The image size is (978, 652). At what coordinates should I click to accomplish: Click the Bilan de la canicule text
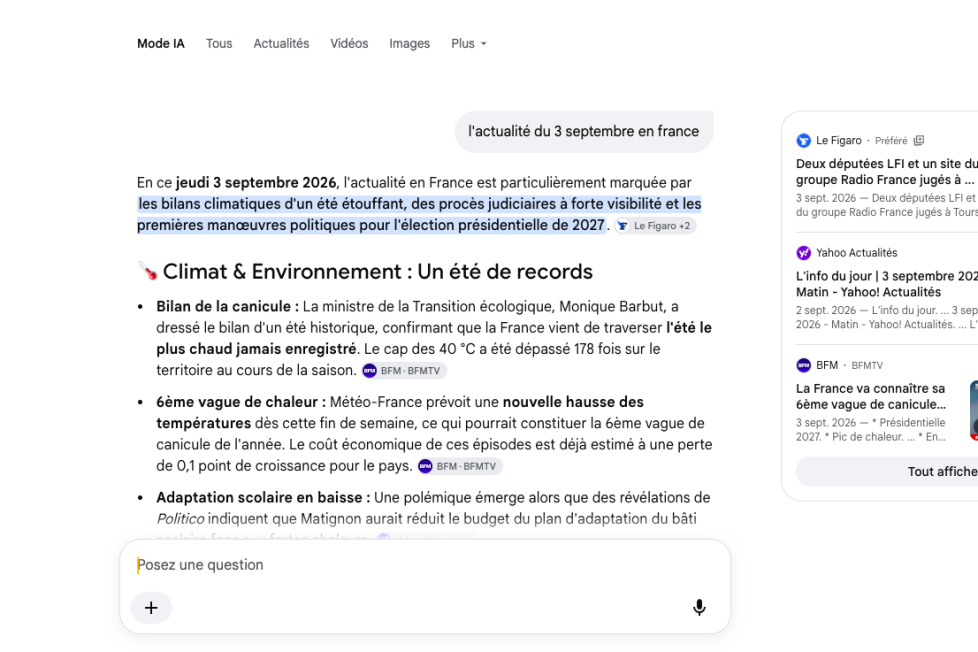pyautogui.click(x=228, y=306)
